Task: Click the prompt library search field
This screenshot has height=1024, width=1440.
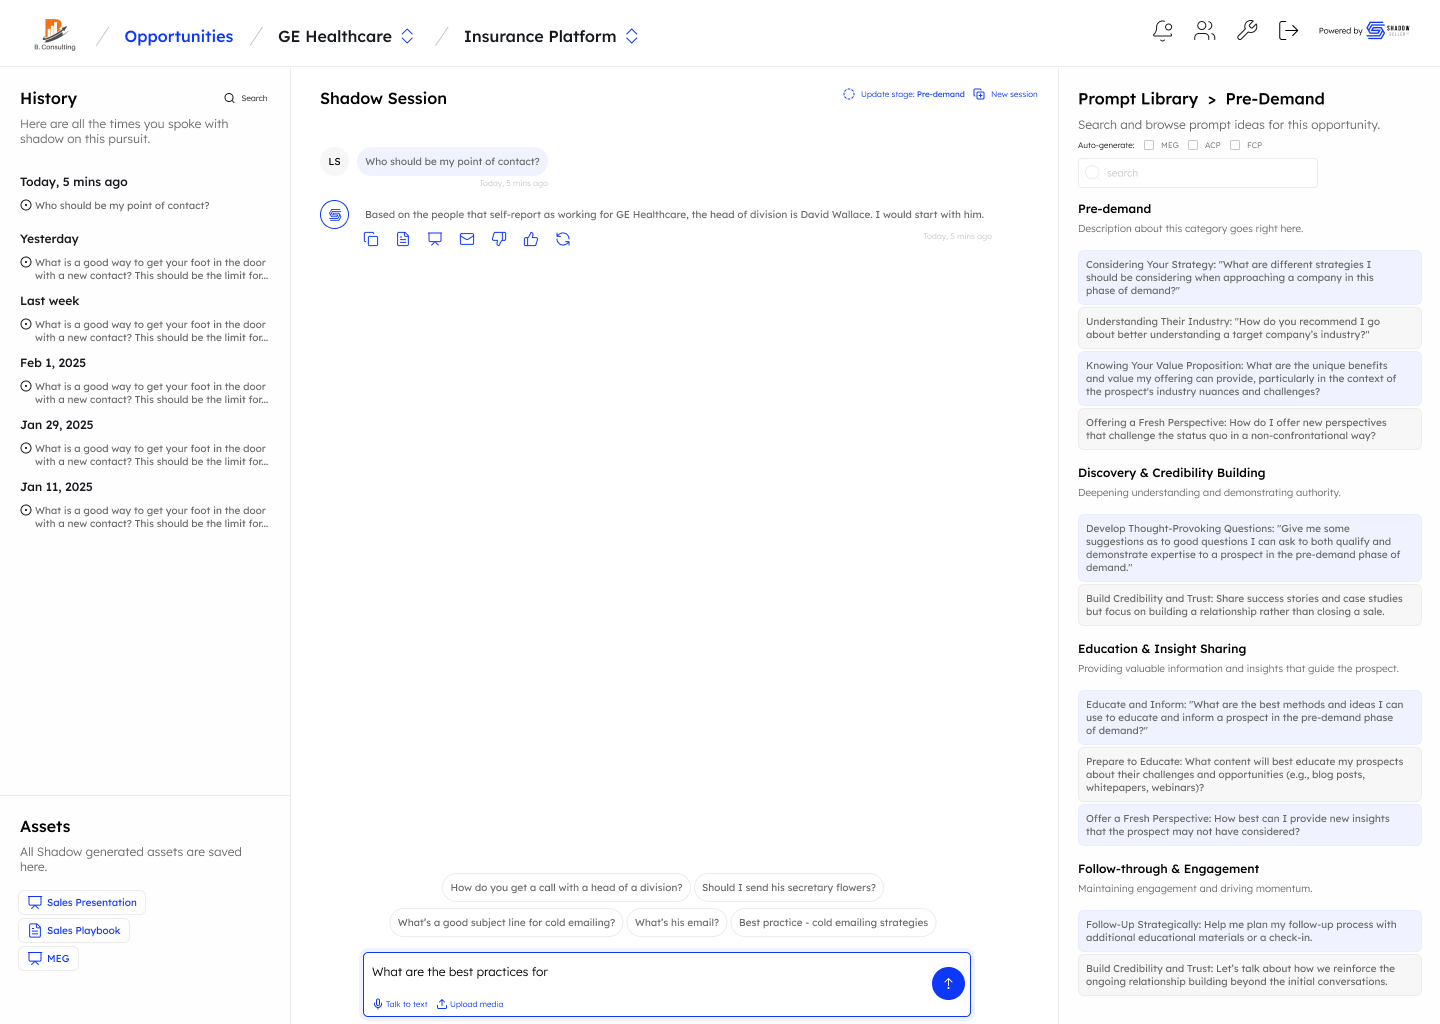Action: click(x=1197, y=173)
